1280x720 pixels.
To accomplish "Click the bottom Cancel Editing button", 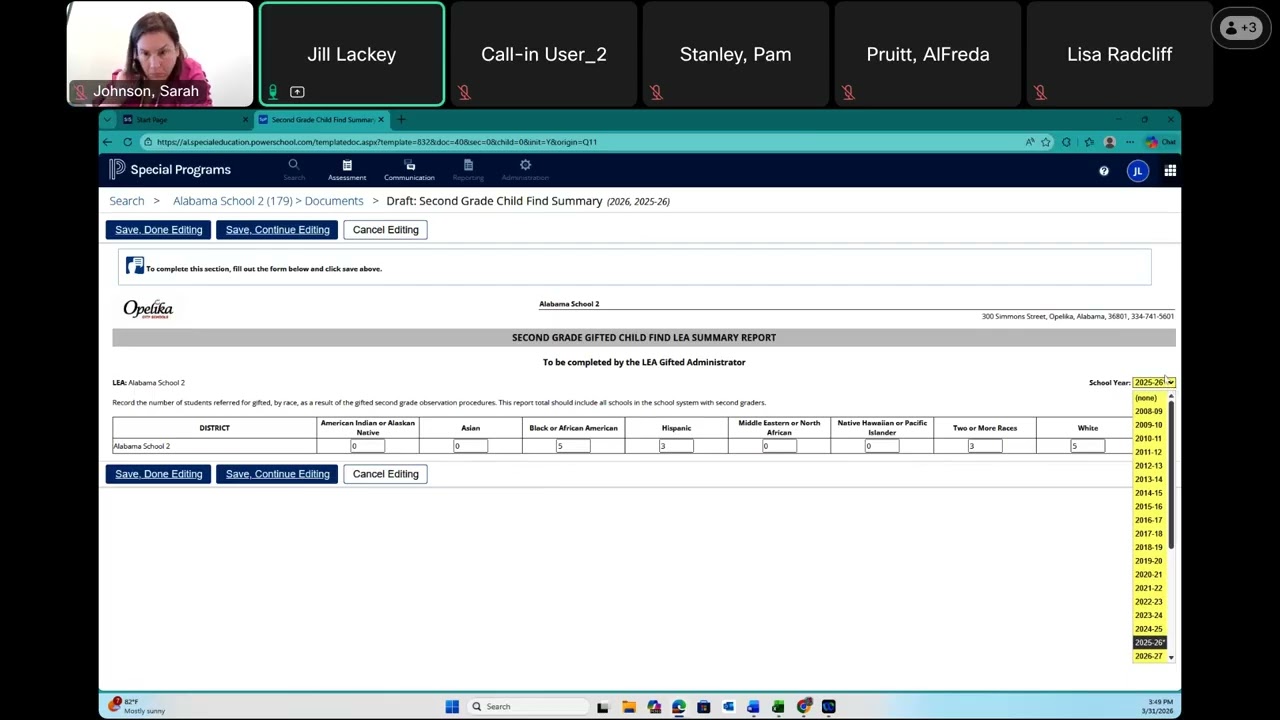I will point(385,474).
